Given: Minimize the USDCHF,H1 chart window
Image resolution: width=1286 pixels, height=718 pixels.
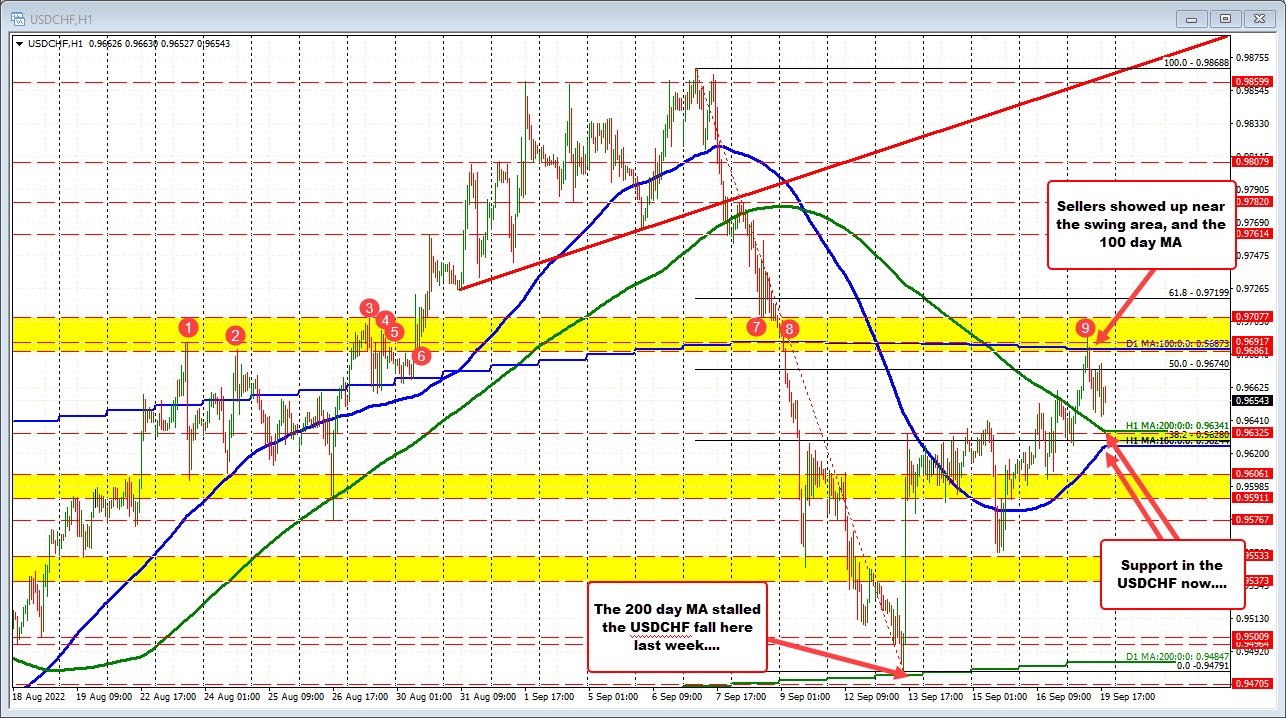Looking at the screenshot, I should click(1191, 18).
